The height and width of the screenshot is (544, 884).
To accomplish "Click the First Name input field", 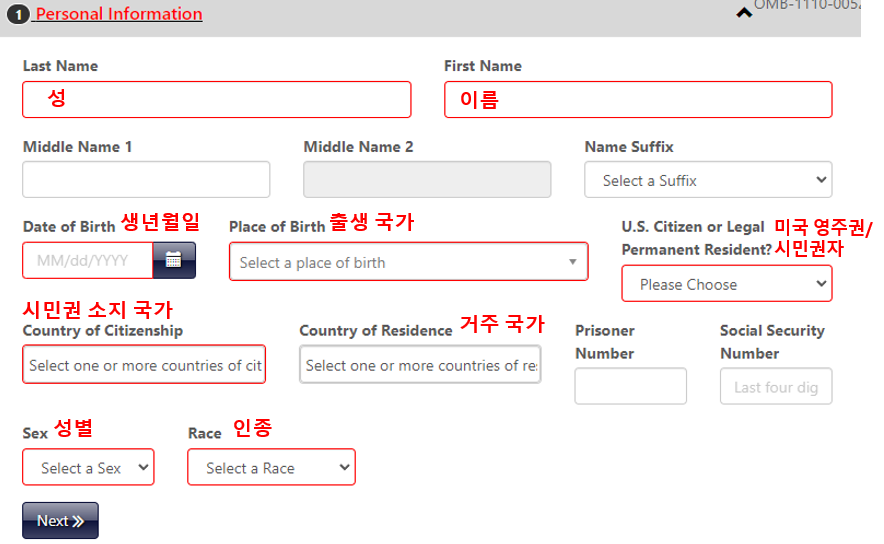I will (x=638, y=99).
